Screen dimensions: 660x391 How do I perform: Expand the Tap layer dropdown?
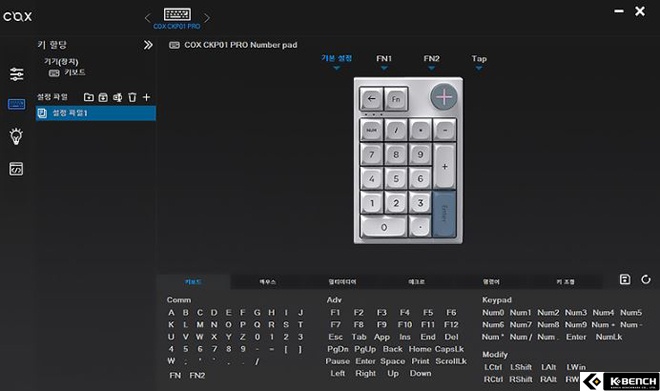point(479,61)
